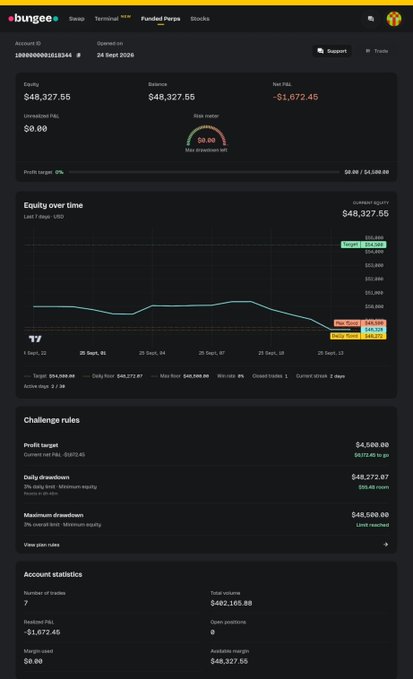Screen dimensions: 413x679
Task: Open View plan rules link
Action: pos(42,545)
